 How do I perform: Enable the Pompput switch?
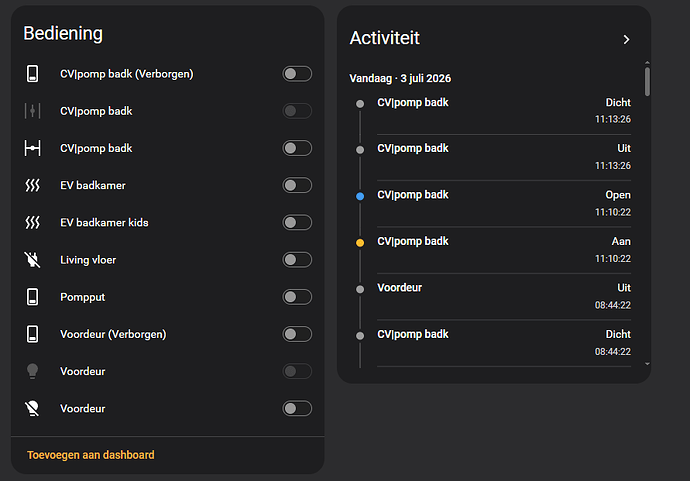coord(297,297)
